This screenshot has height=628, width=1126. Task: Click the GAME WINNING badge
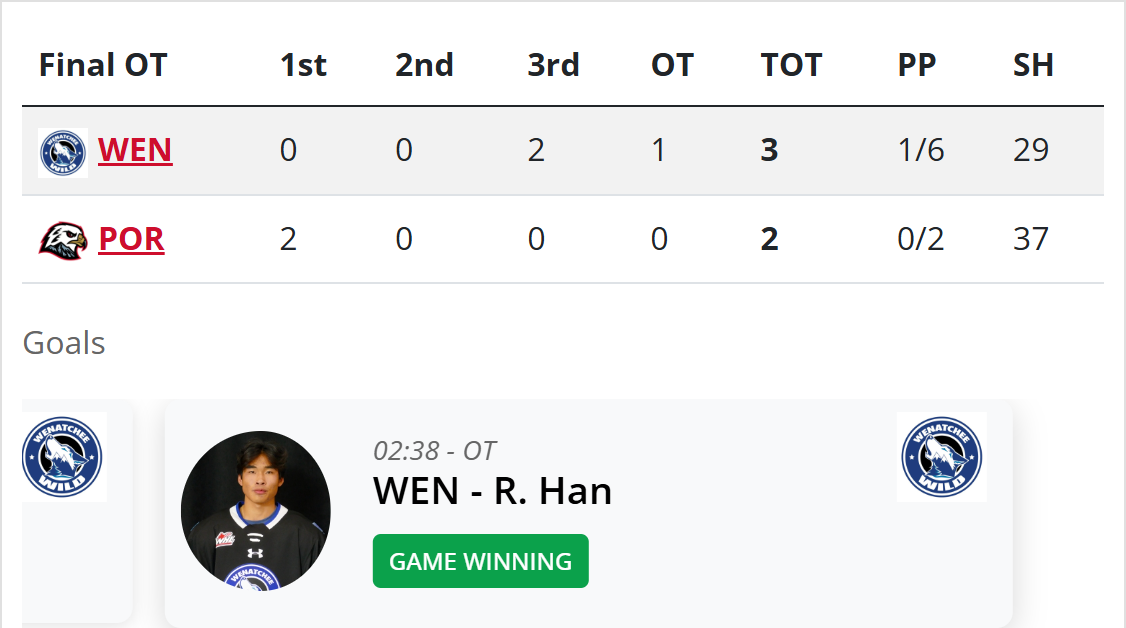tap(480, 561)
